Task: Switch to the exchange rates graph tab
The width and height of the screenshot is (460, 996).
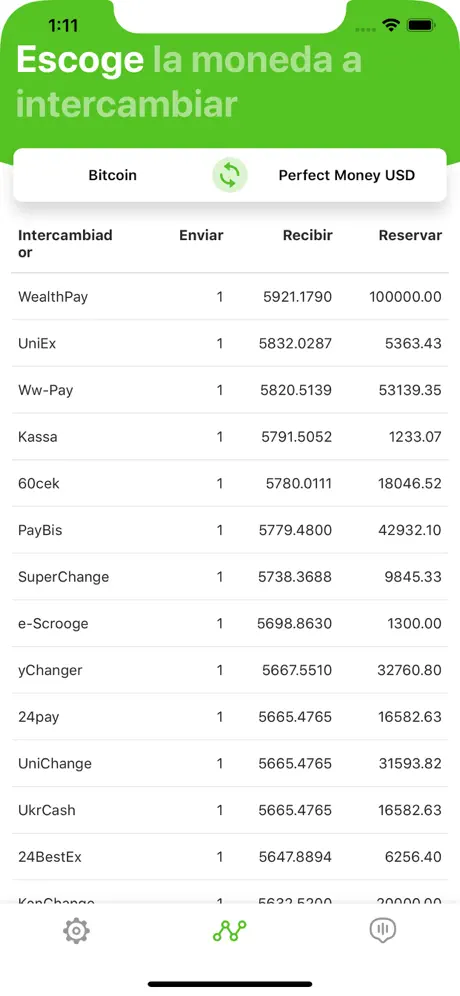Action: pos(229,931)
